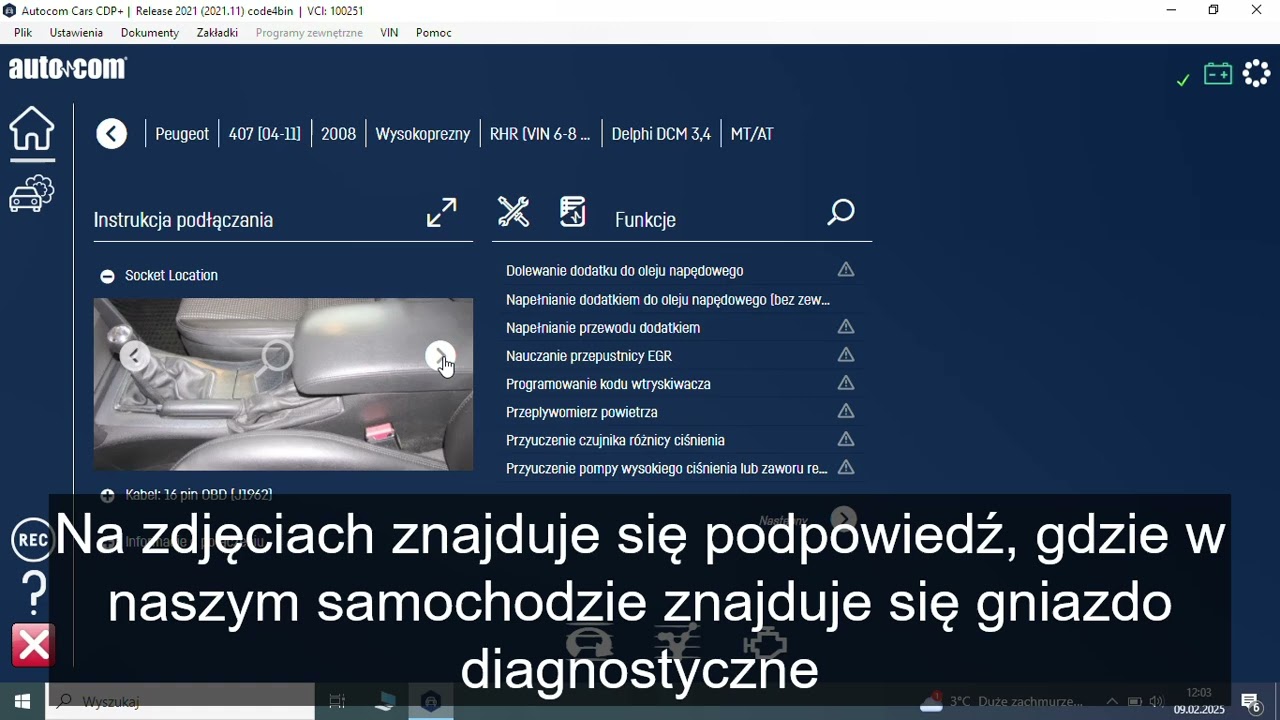Click the RHR (VIN 6-8 ... engine breadcrumb

tap(540, 134)
